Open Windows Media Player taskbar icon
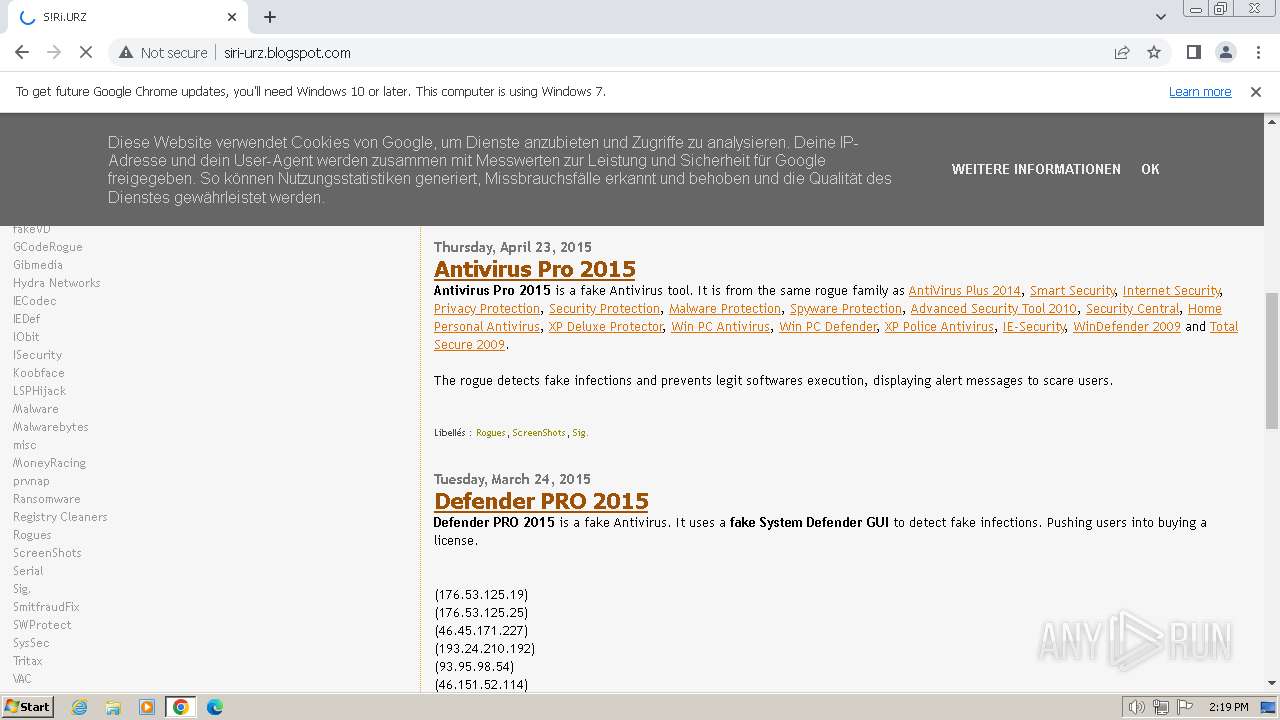Screen dimensions: 1280x720 click(x=147, y=706)
